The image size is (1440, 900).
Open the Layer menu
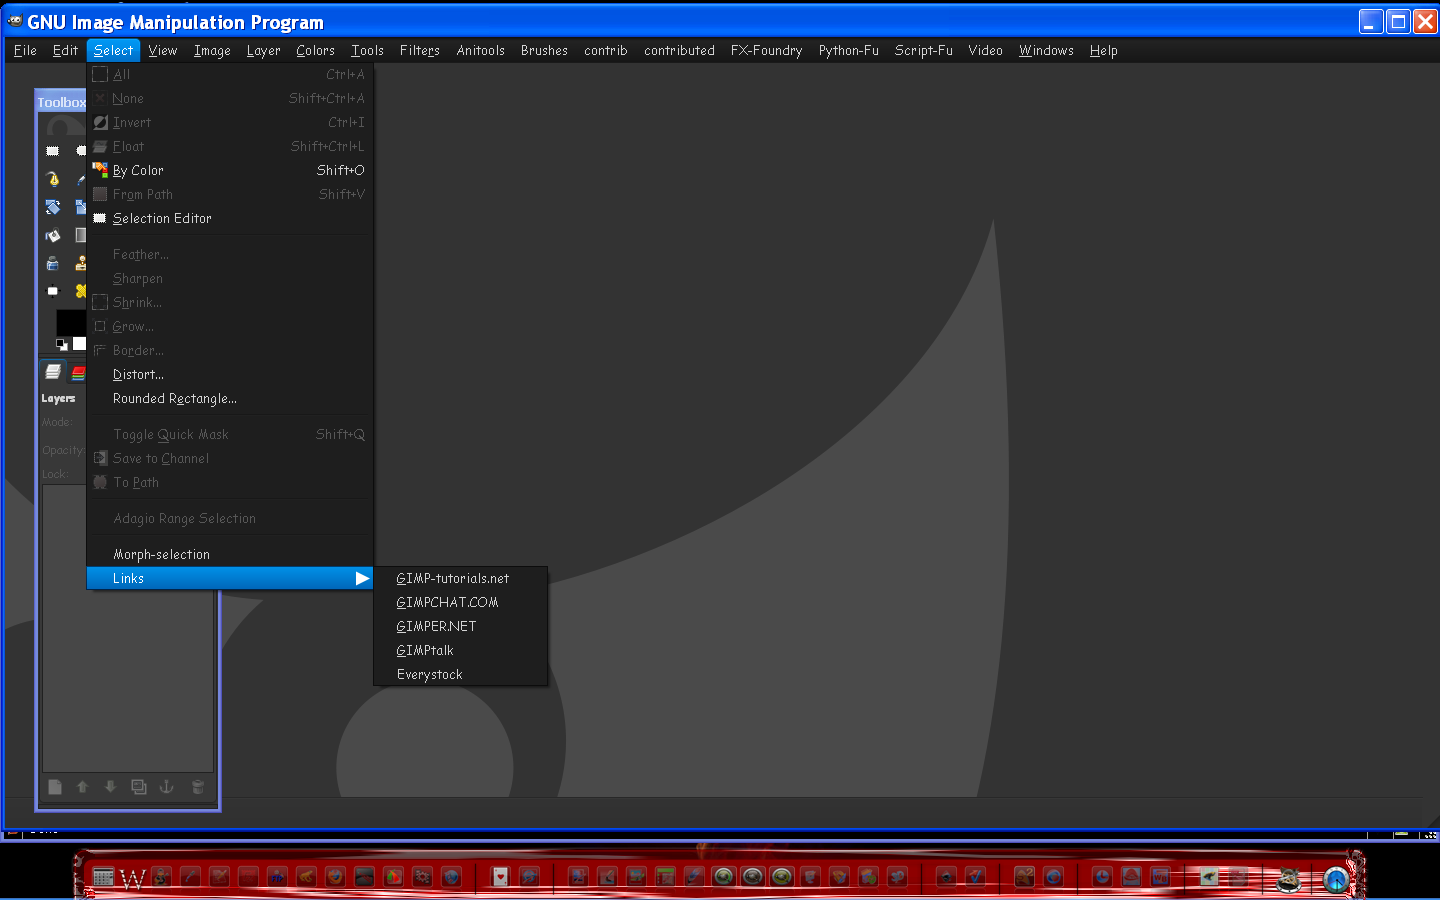pyautogui.click(x=264, y=50)
